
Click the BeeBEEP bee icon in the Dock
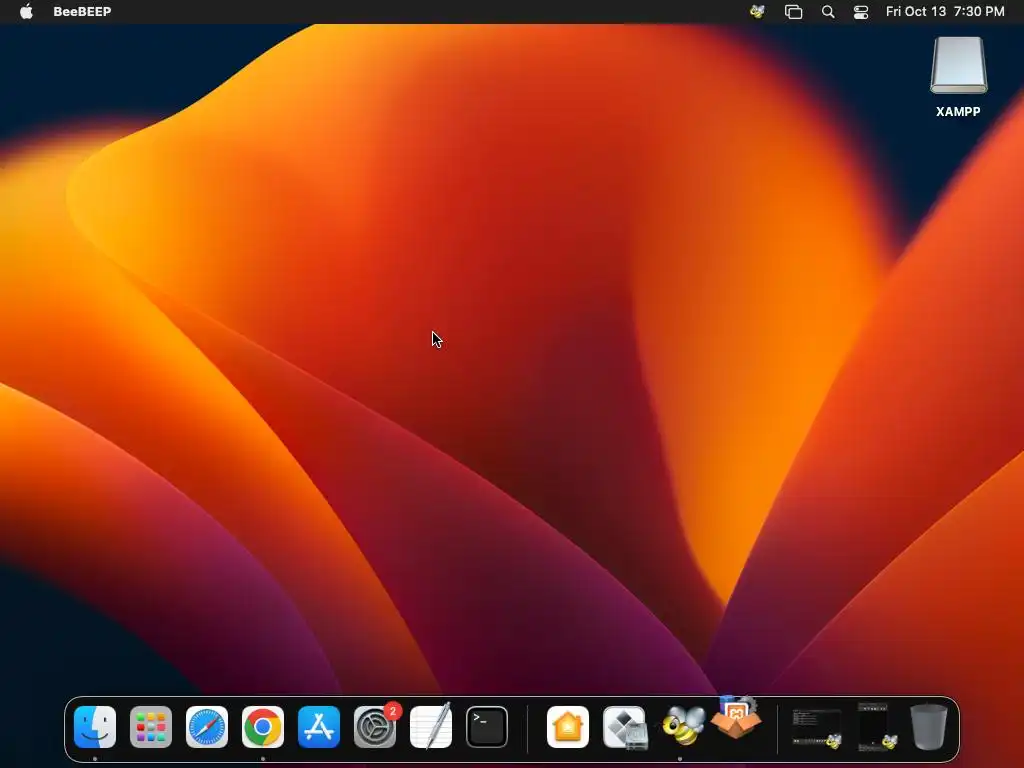tap(682, 726)
